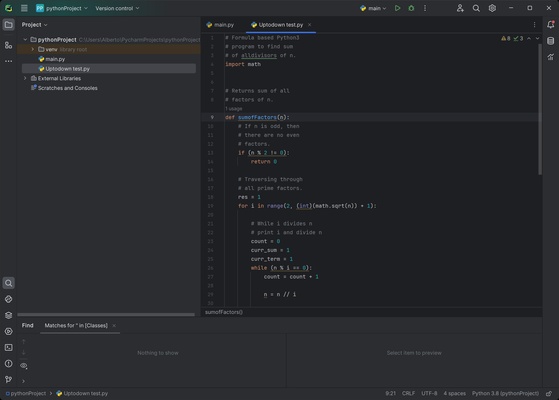
Task: Click the Project panel horizontal scrollbar
Action: pos(106,314)
